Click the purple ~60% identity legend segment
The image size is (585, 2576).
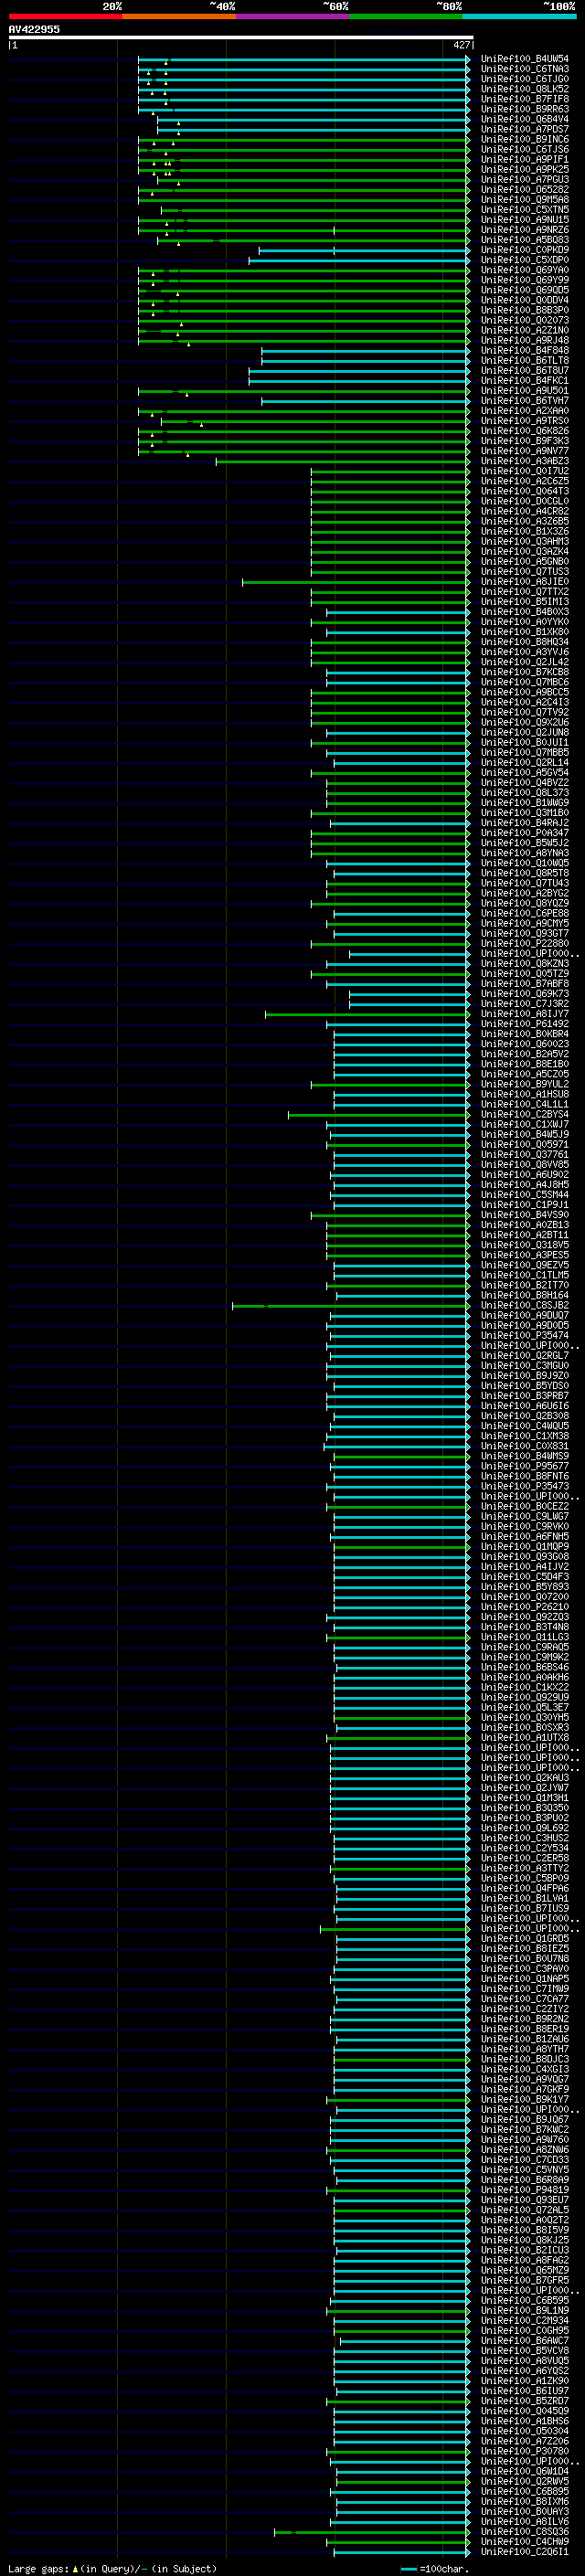pos(293,16)
